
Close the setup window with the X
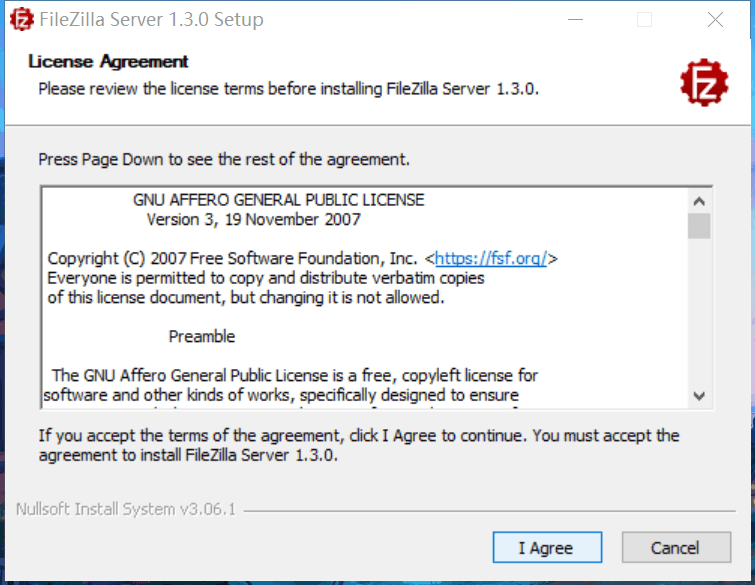(x=715, y=20)
